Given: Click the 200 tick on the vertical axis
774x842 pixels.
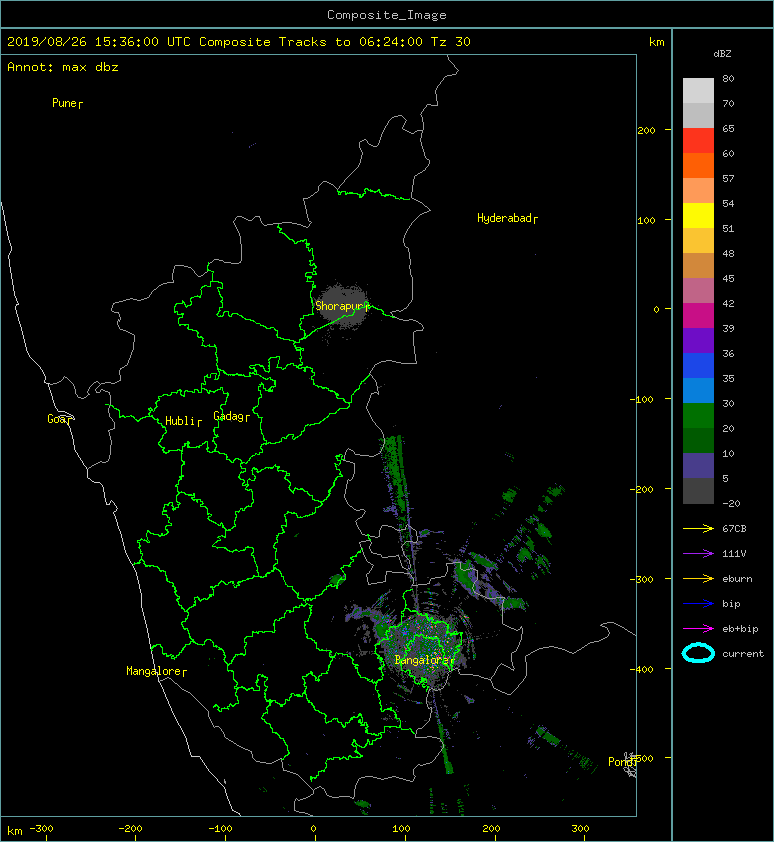Looking at the screenshot, I should coord(646,130).
